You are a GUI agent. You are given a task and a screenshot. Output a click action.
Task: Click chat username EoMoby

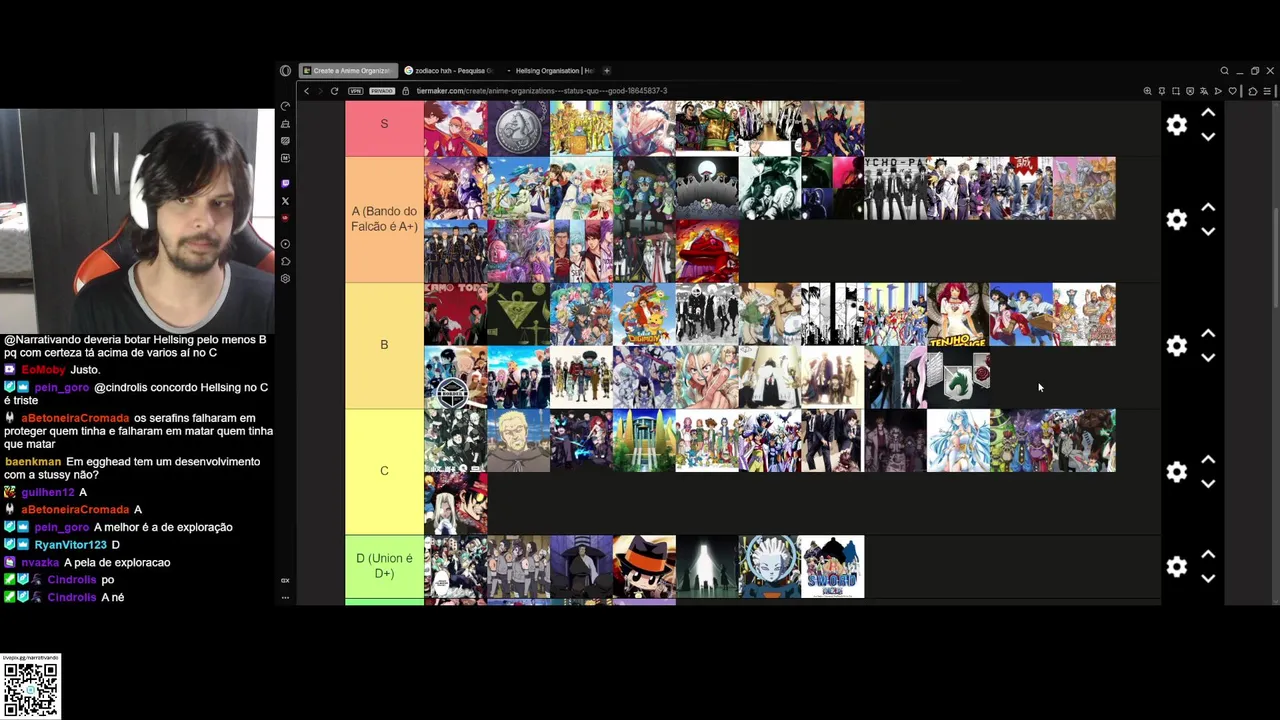coord(43,370)
